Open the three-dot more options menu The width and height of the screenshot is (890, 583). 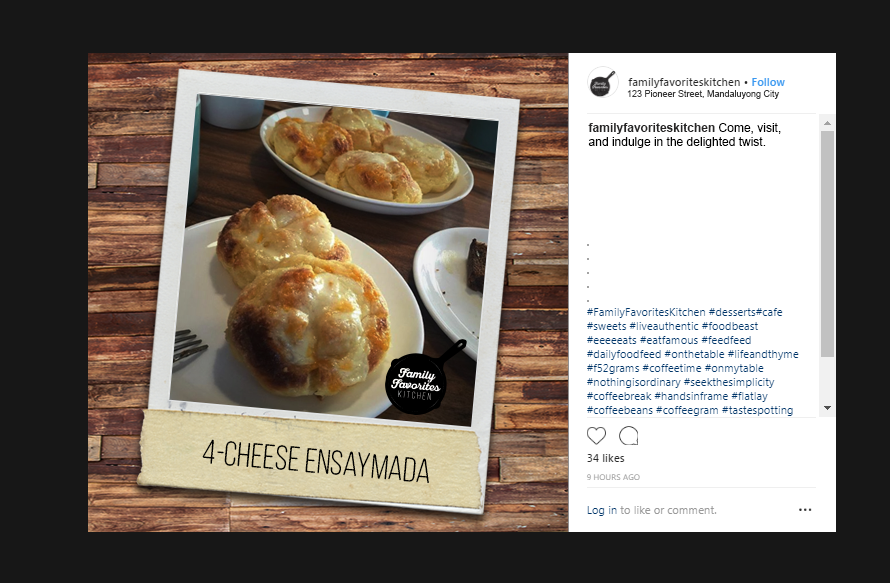coord(805,510)
